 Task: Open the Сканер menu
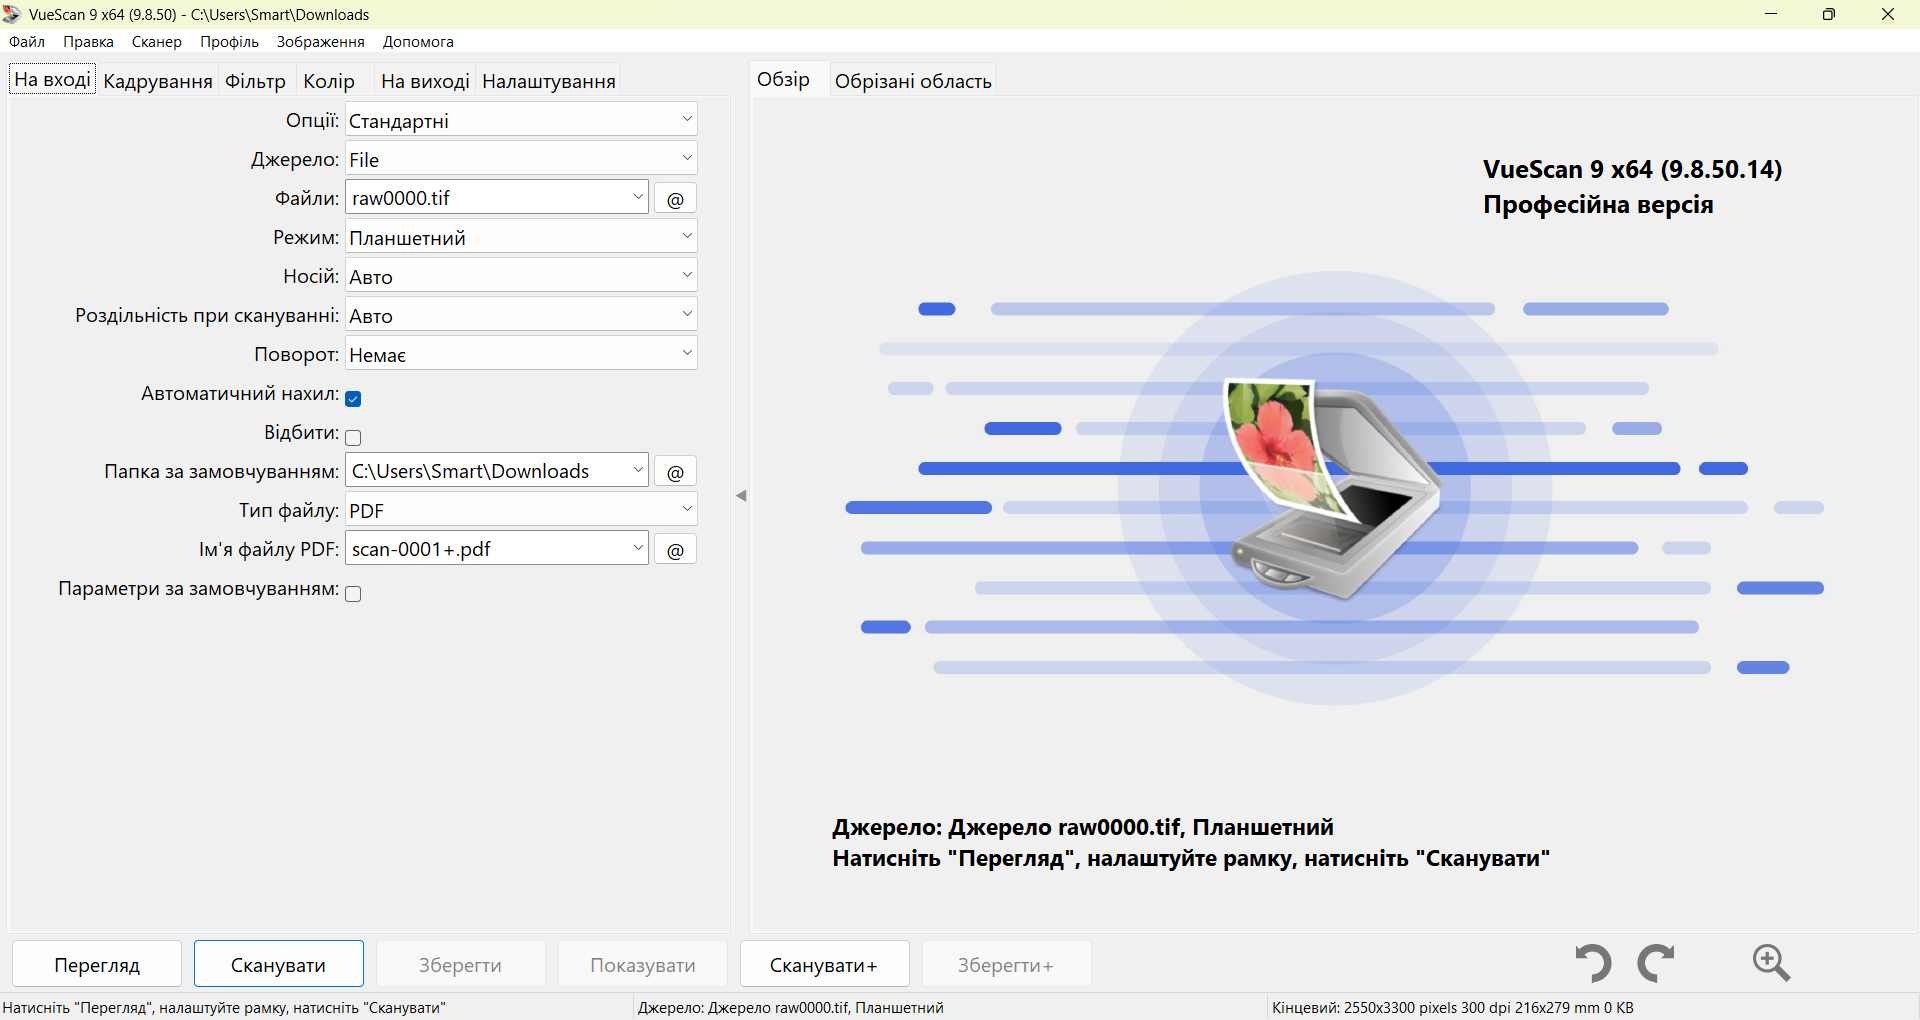pos(157,42)
